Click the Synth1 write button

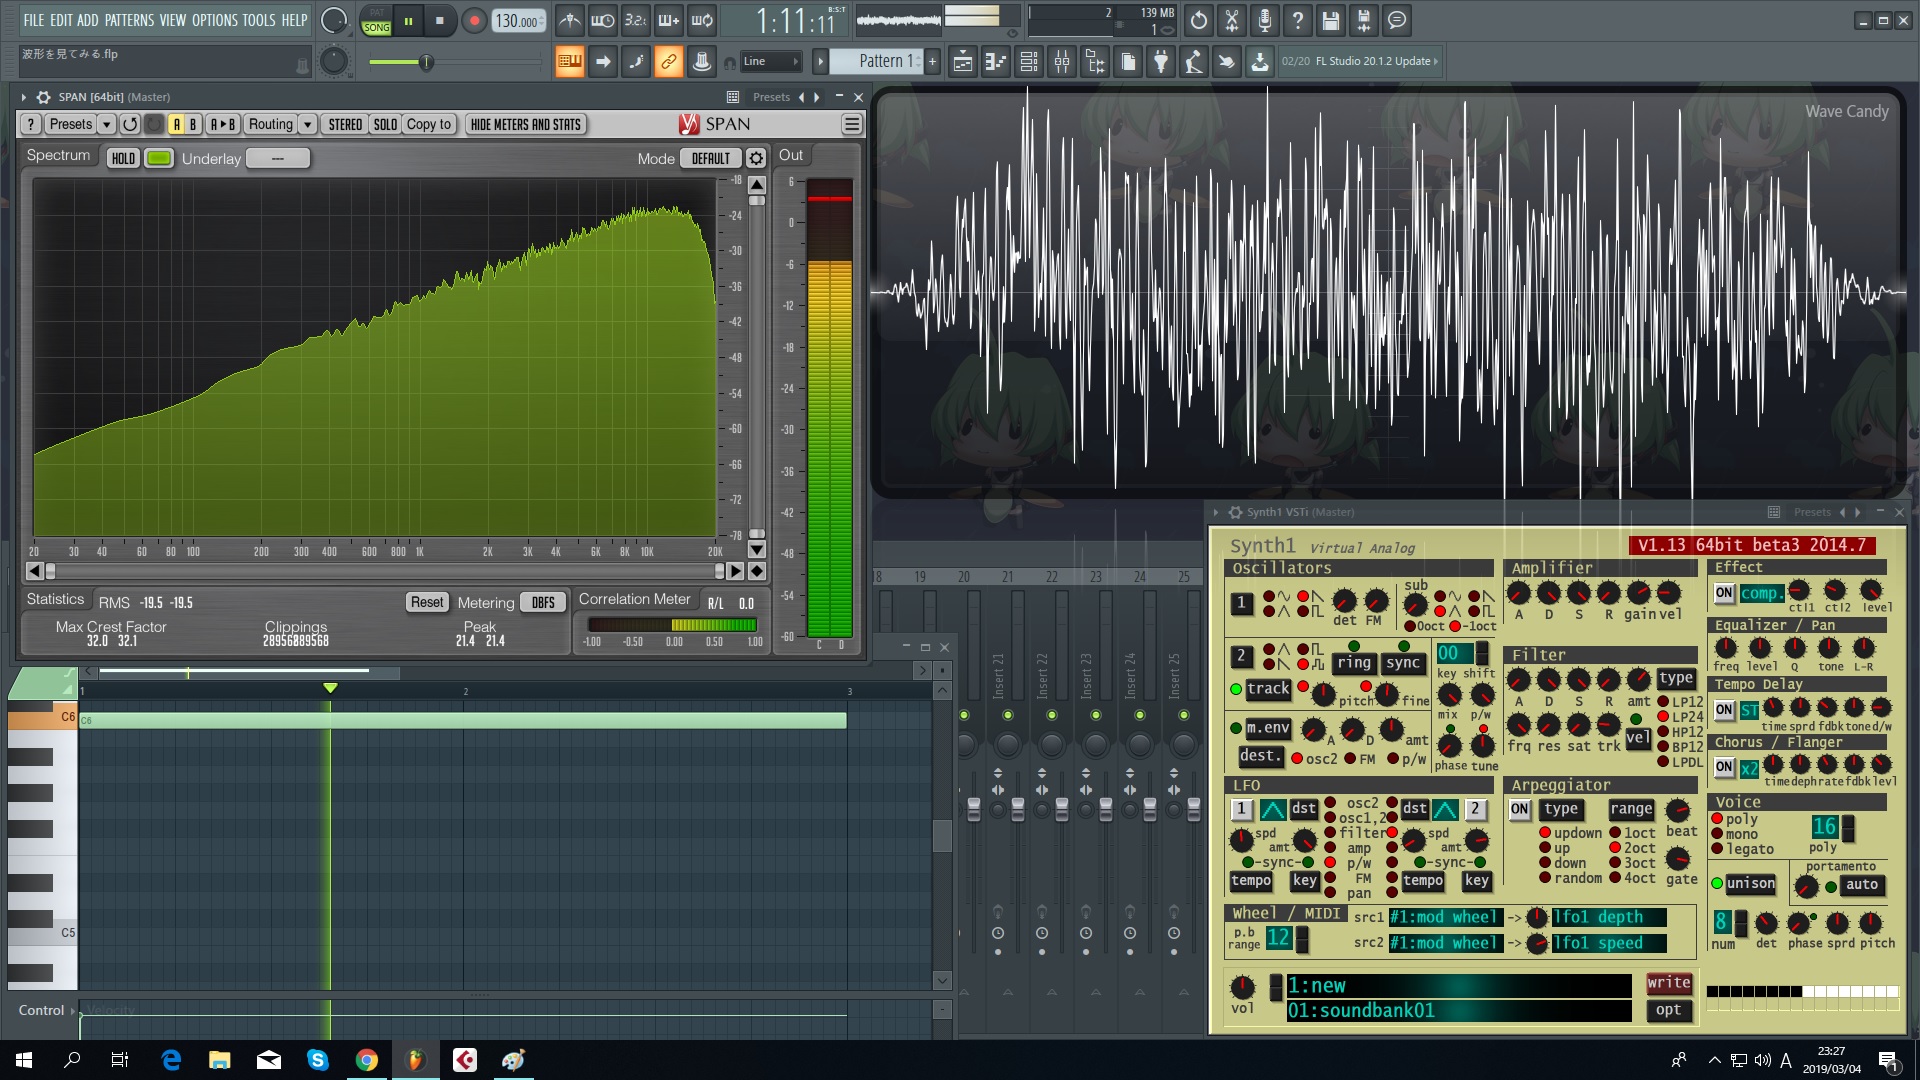click(x=1669, y=983)
